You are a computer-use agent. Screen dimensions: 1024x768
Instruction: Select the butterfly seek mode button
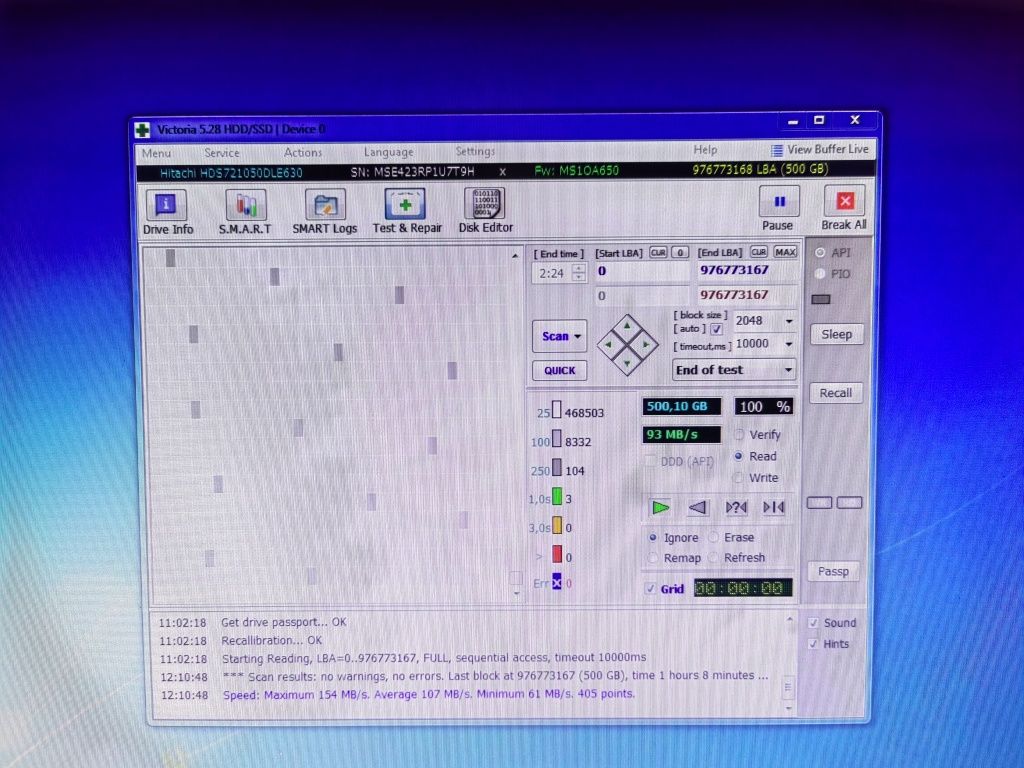(x=774, y=507)
